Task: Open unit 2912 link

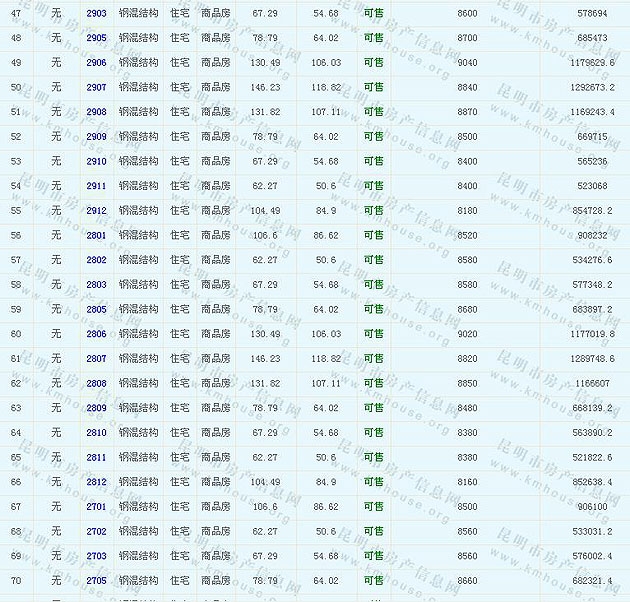Action: [x=96, y=211]
